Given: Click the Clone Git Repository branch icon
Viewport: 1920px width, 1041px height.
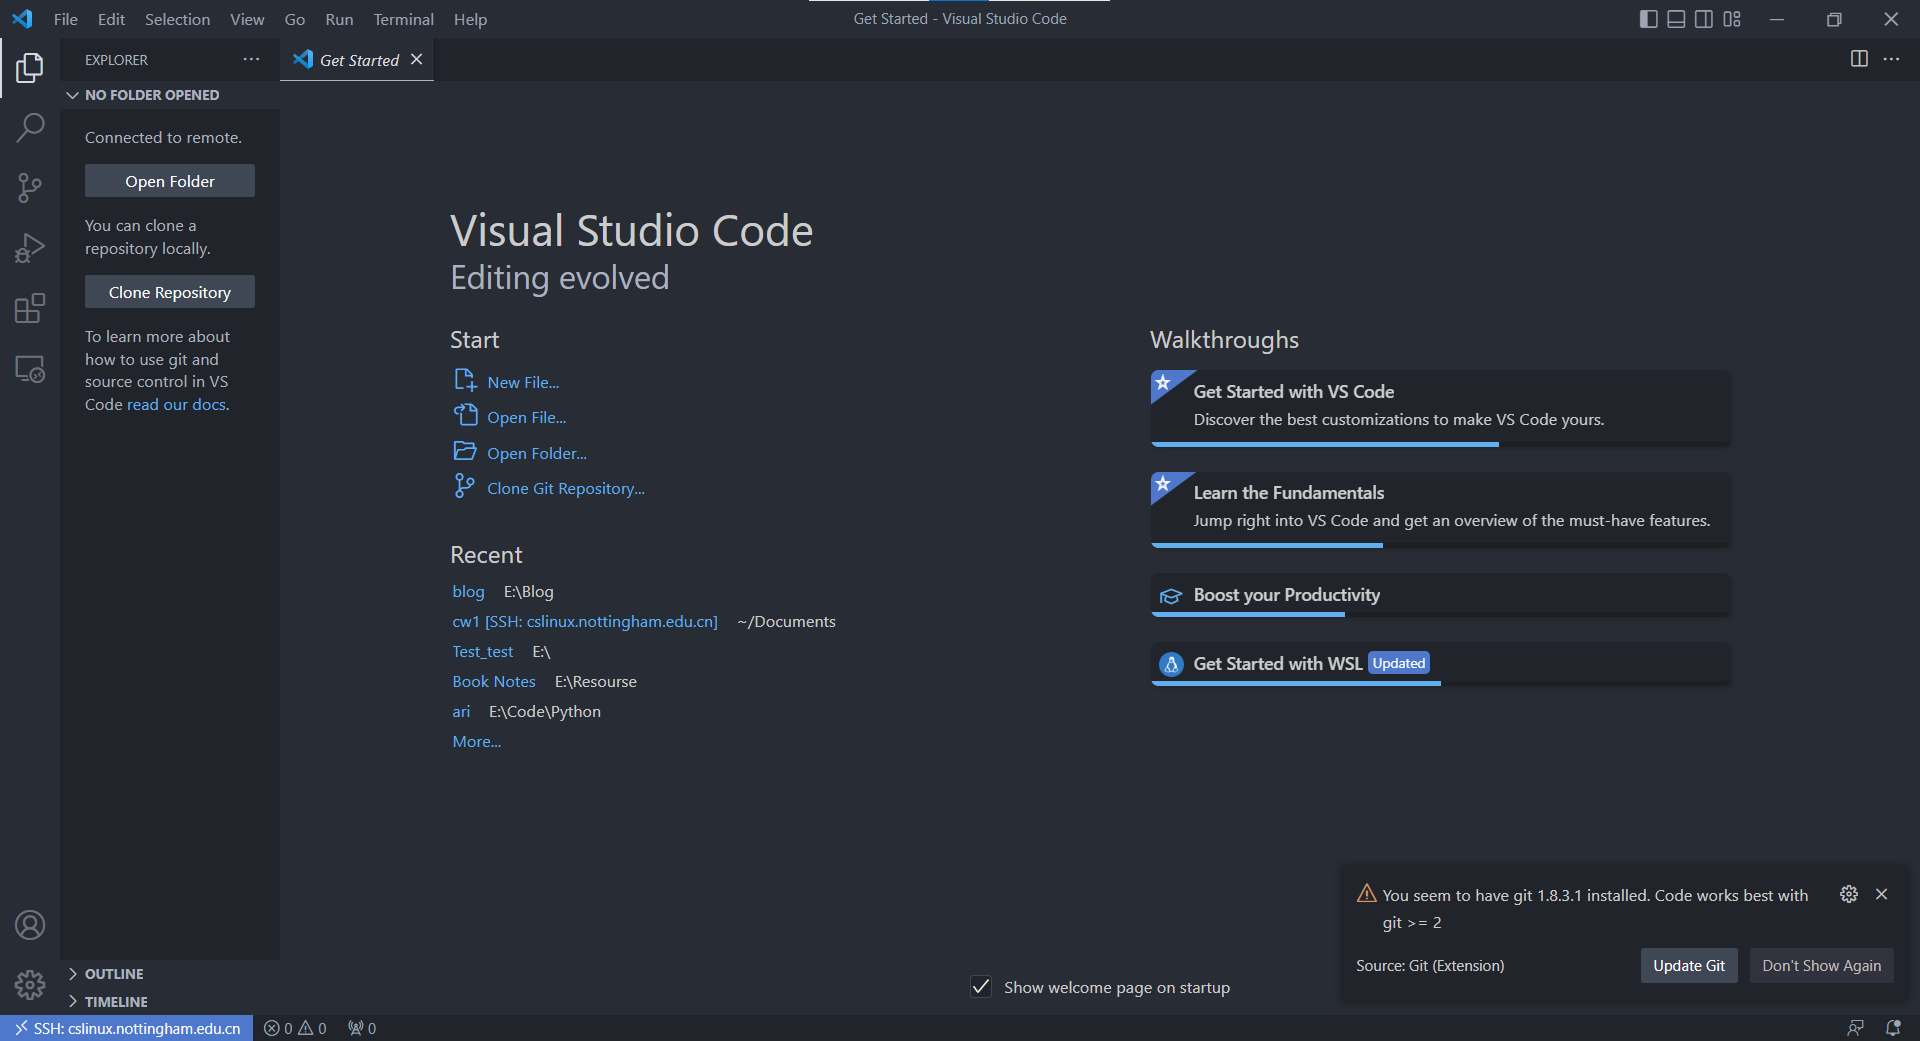Looking at the screenshot, I should coord(464,486).
